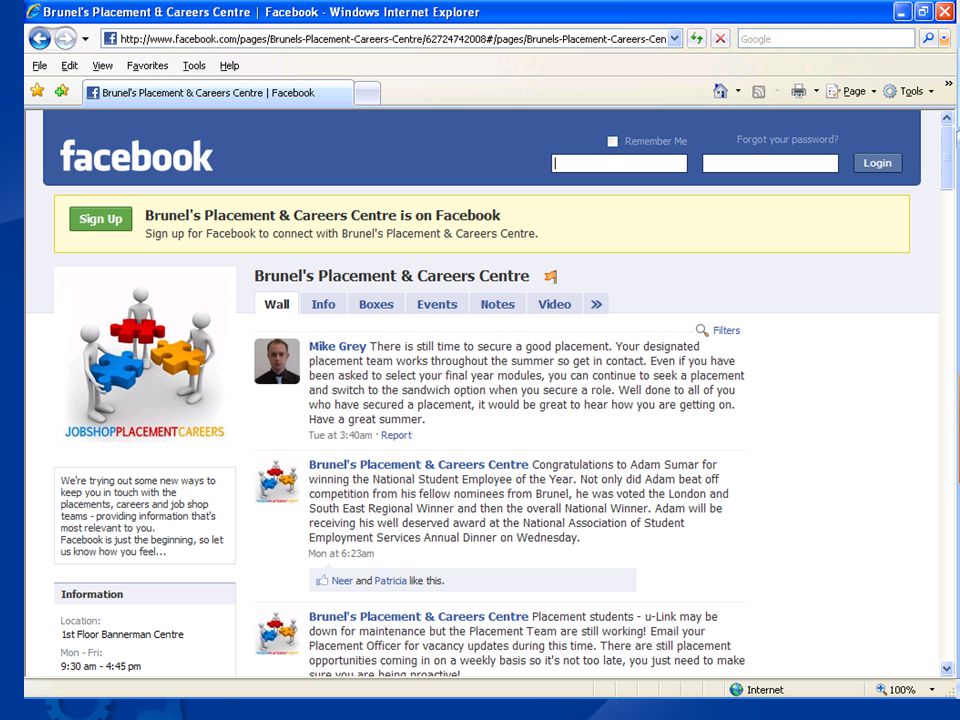Open Favorites Center star icon
The height and width of the screenshot is (720, 960).
[37, 91]
